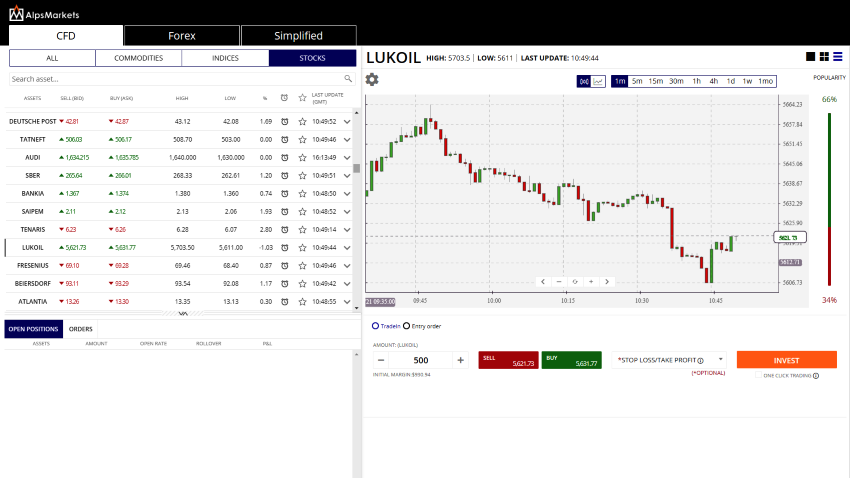Screen dimensions: 850x478
Task: Expand BANKIA row details
Action: 347,194
